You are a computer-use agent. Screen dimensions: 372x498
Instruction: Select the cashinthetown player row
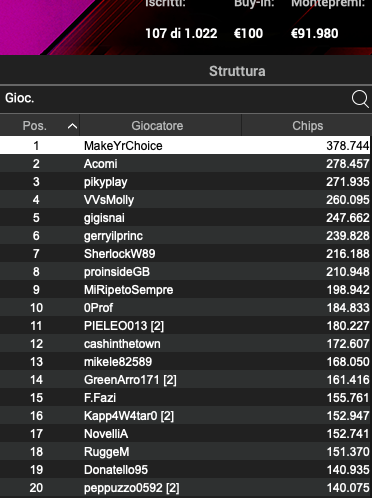[185, 343]
